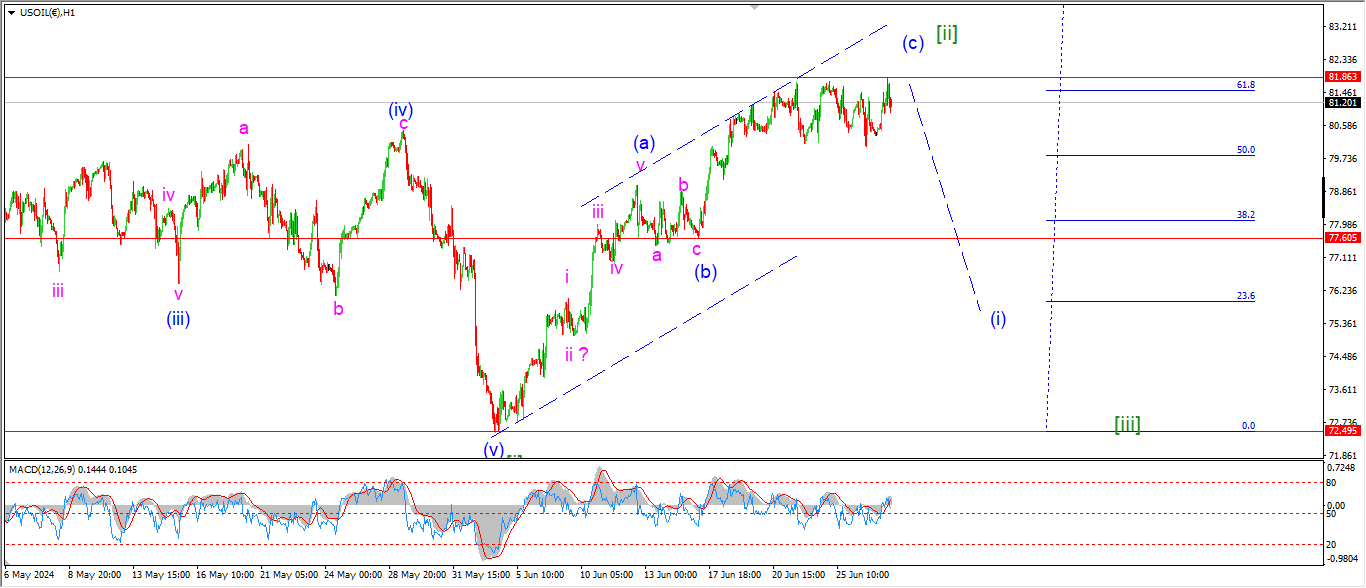Select the 50.0 Fibonacci retracement label

pos(1245,151)
